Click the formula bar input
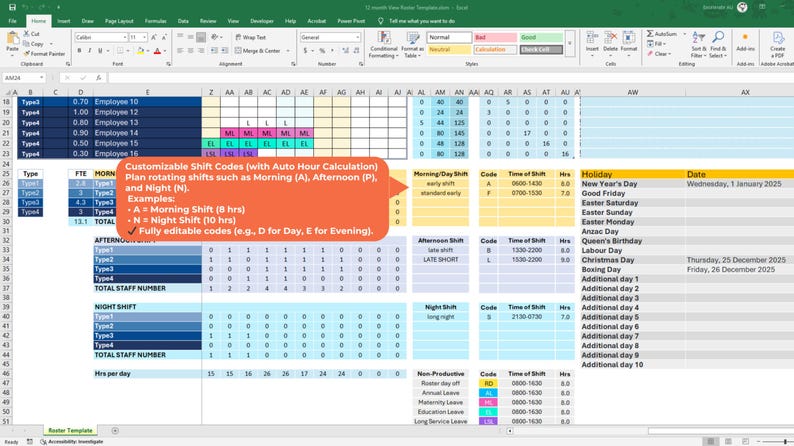This screenshot has width=794, height=446. (450, 78)
